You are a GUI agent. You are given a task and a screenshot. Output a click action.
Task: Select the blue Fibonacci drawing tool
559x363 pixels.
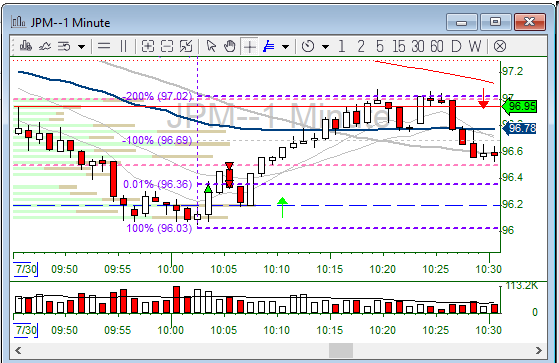(268, 46)
